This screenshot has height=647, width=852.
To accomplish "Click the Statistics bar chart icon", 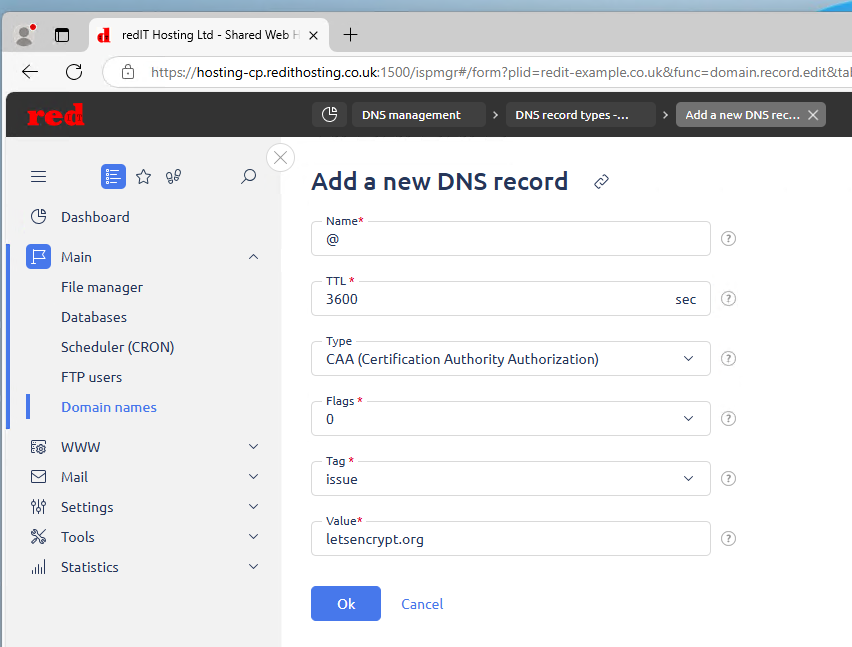I will tap(38, 567).
